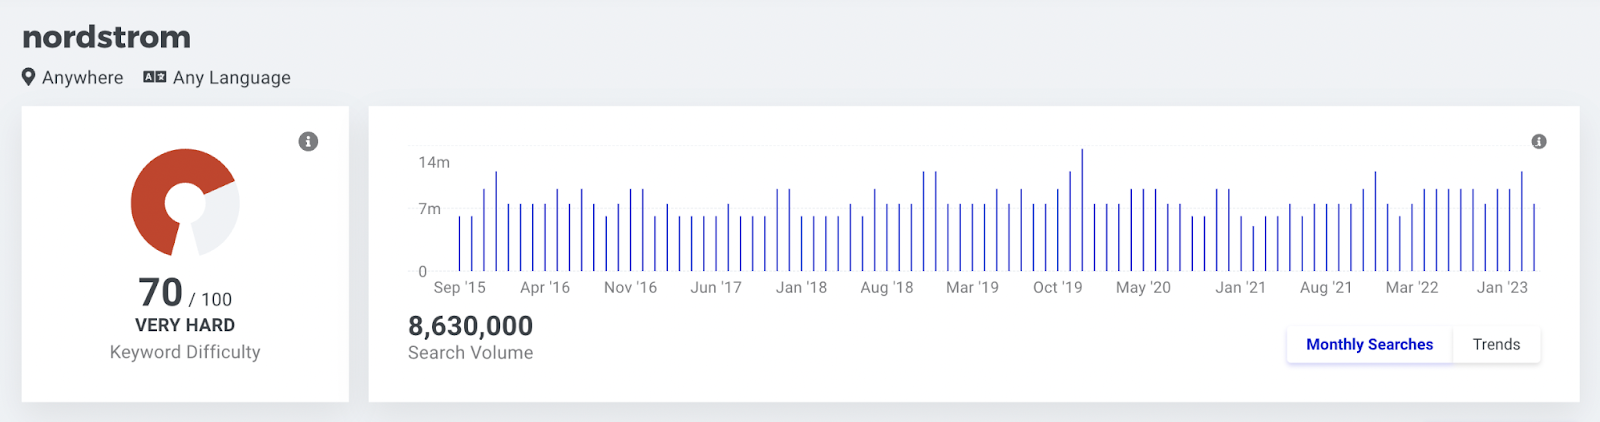Click the VERY HARD difficulty label
Screen dimensions: 1600x422
pos(185,325)
